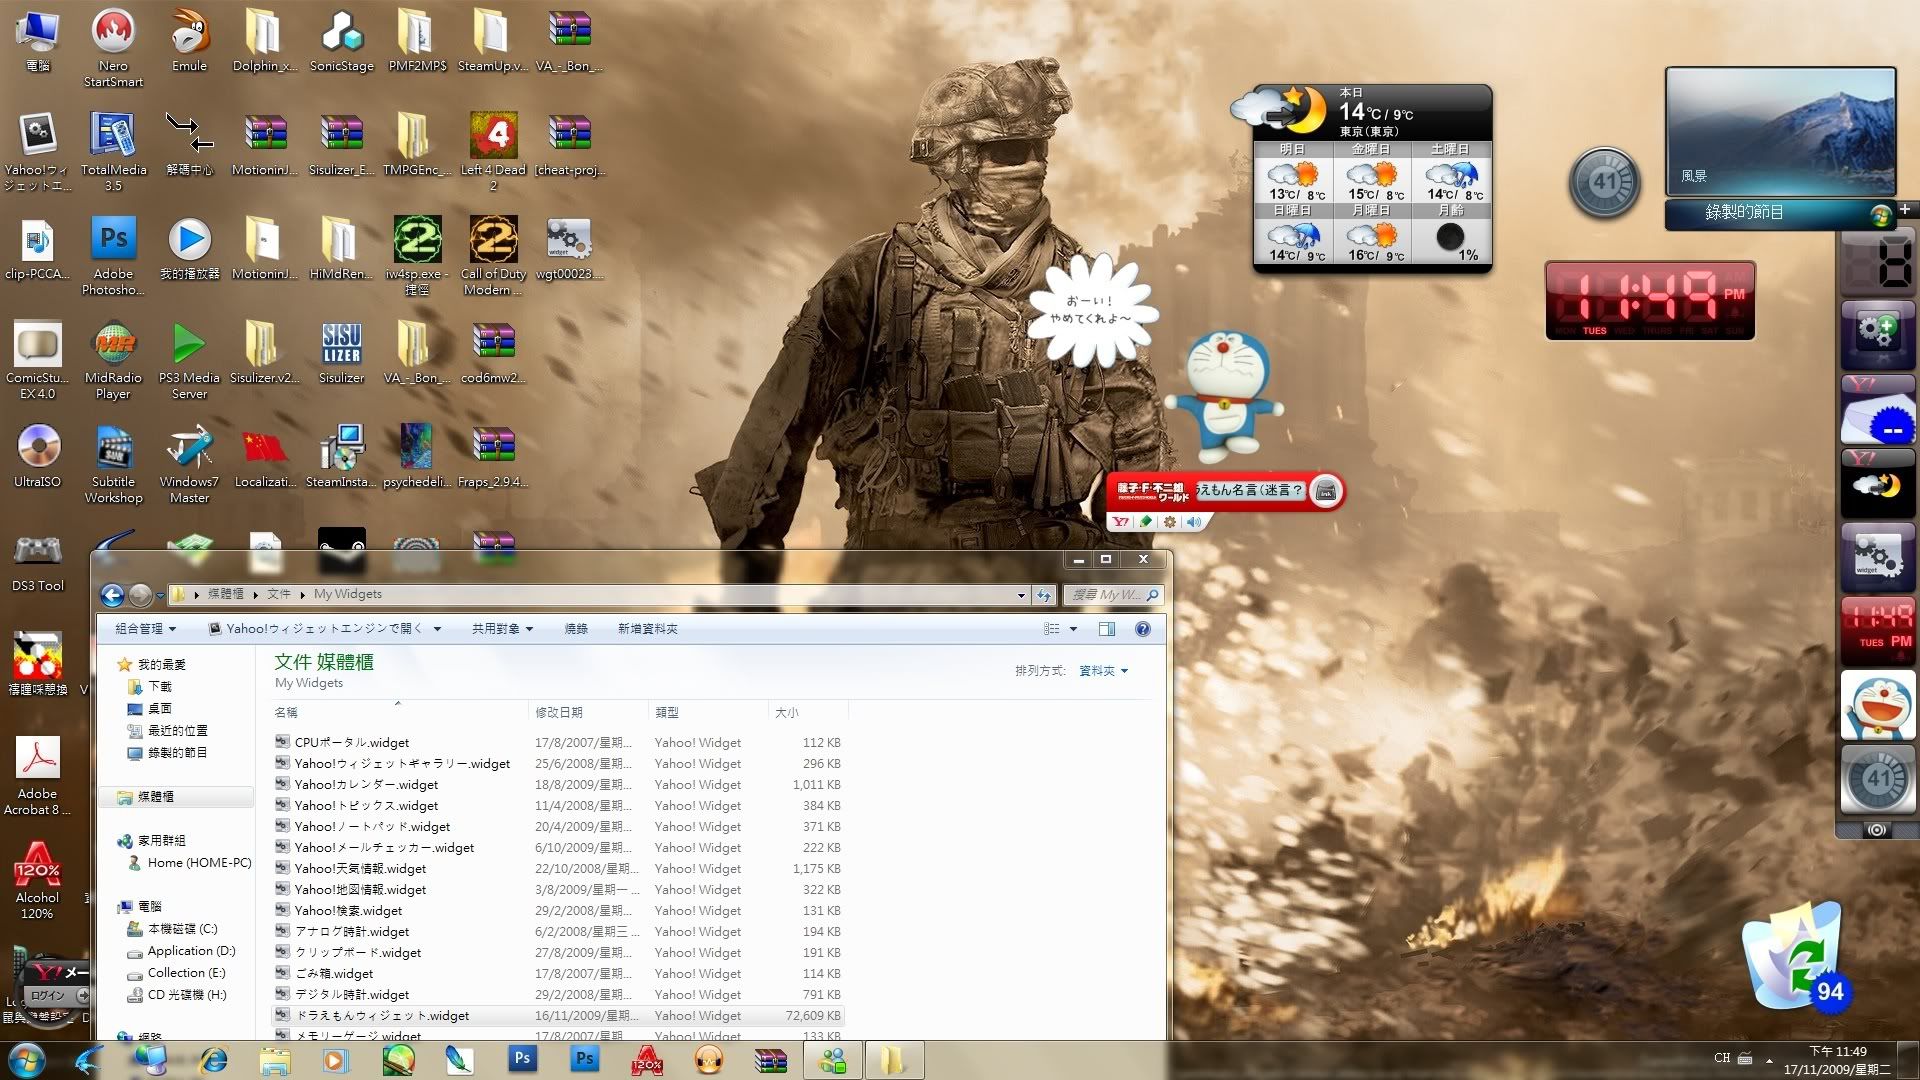Select Yahoo!天気情報.widget file
The height and width of the screenshot is (1080, 1920).
coord(559,869)
